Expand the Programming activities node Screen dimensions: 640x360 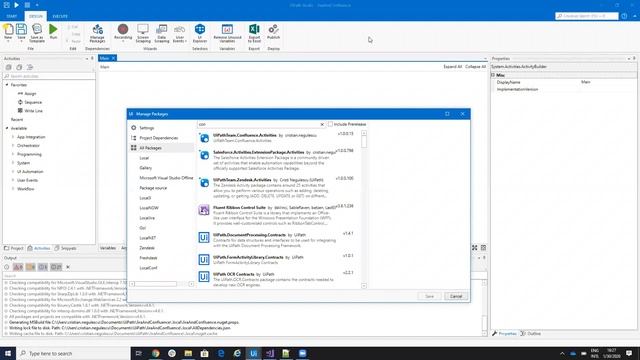pos(13,154)
